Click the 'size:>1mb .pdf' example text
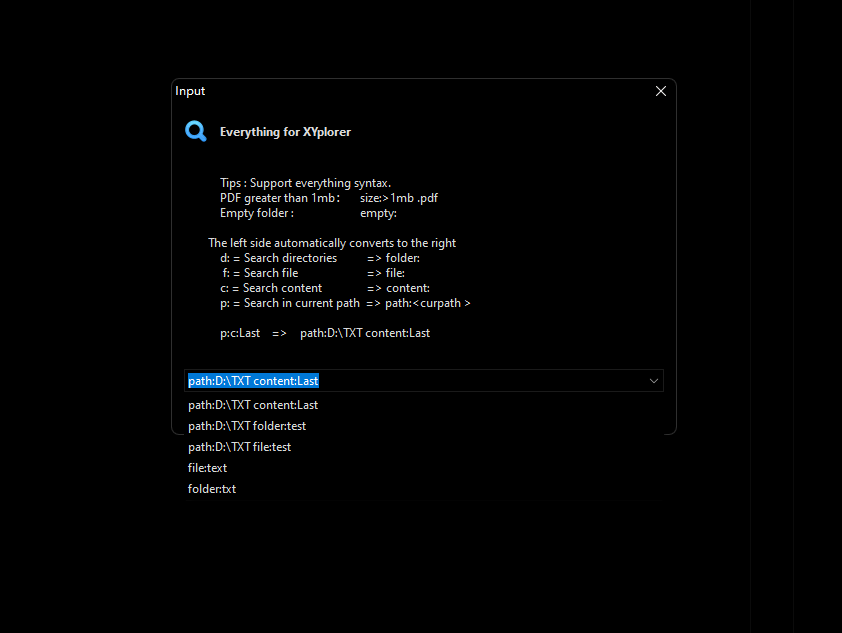 (398, 198)
